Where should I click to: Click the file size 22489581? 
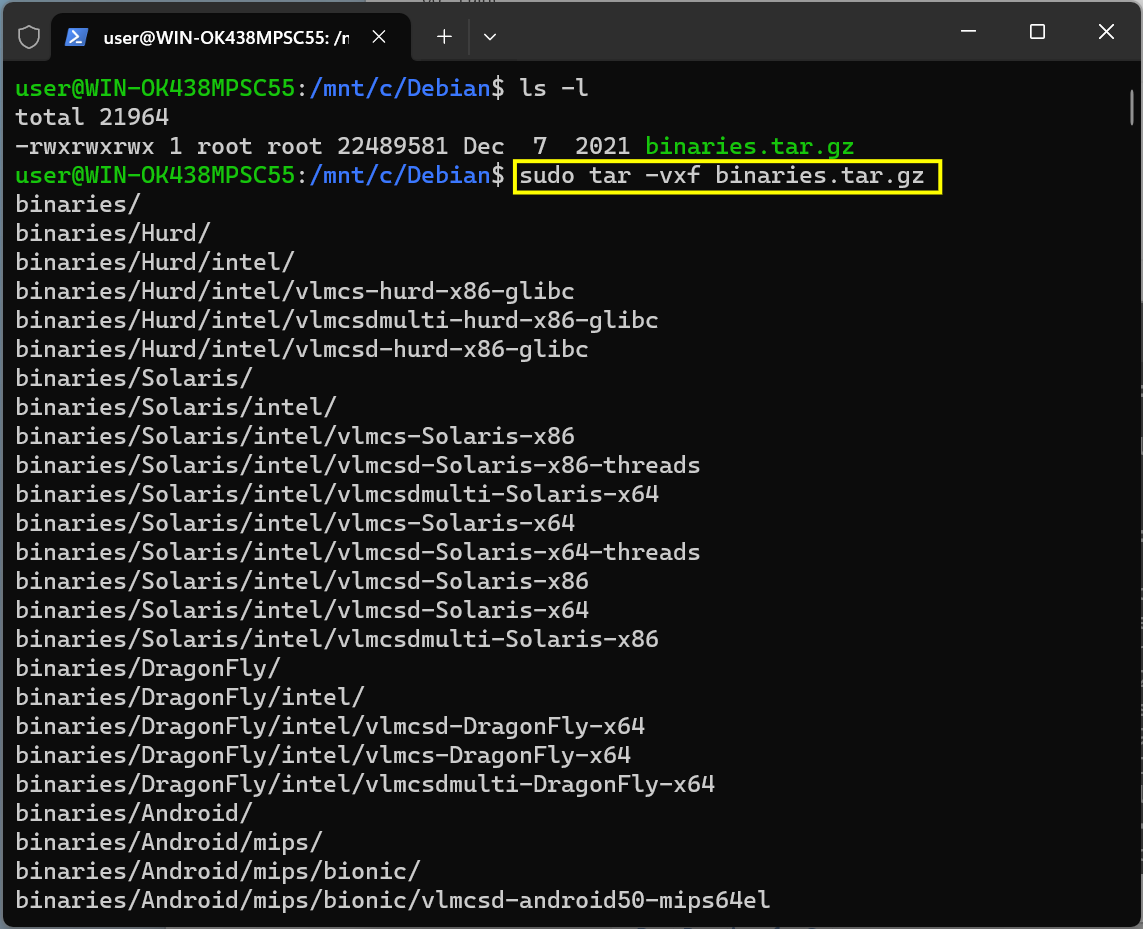point(392,147)
